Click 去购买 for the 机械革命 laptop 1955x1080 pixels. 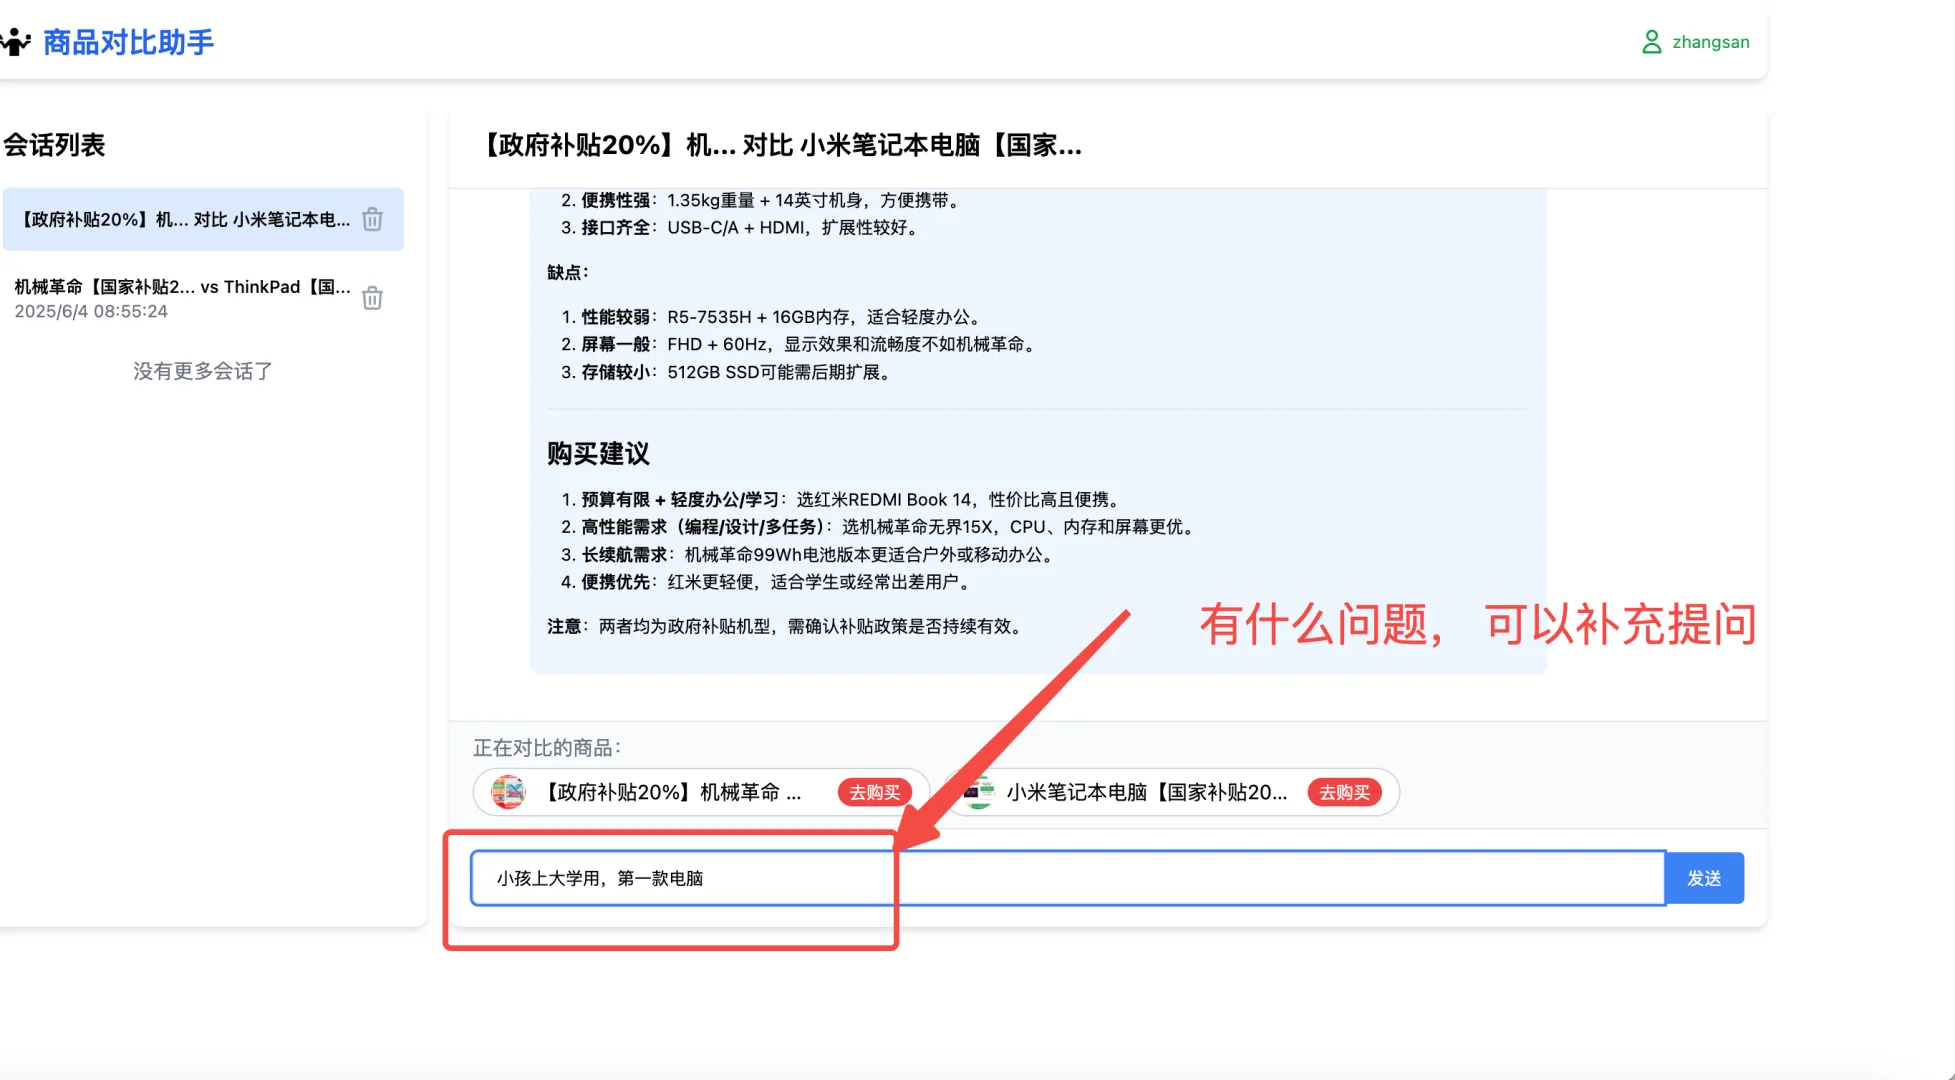[875, 792]
